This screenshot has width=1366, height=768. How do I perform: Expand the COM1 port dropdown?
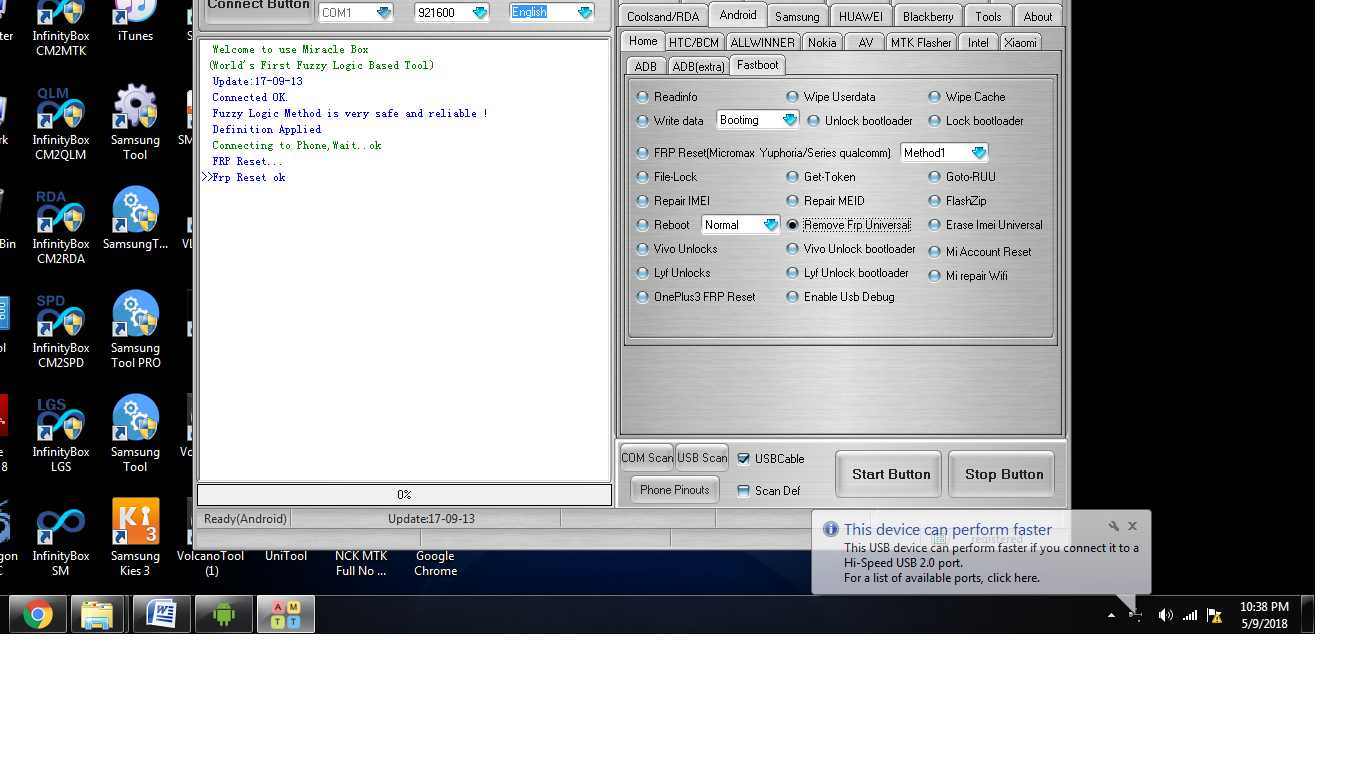click(x=383, y=13)
